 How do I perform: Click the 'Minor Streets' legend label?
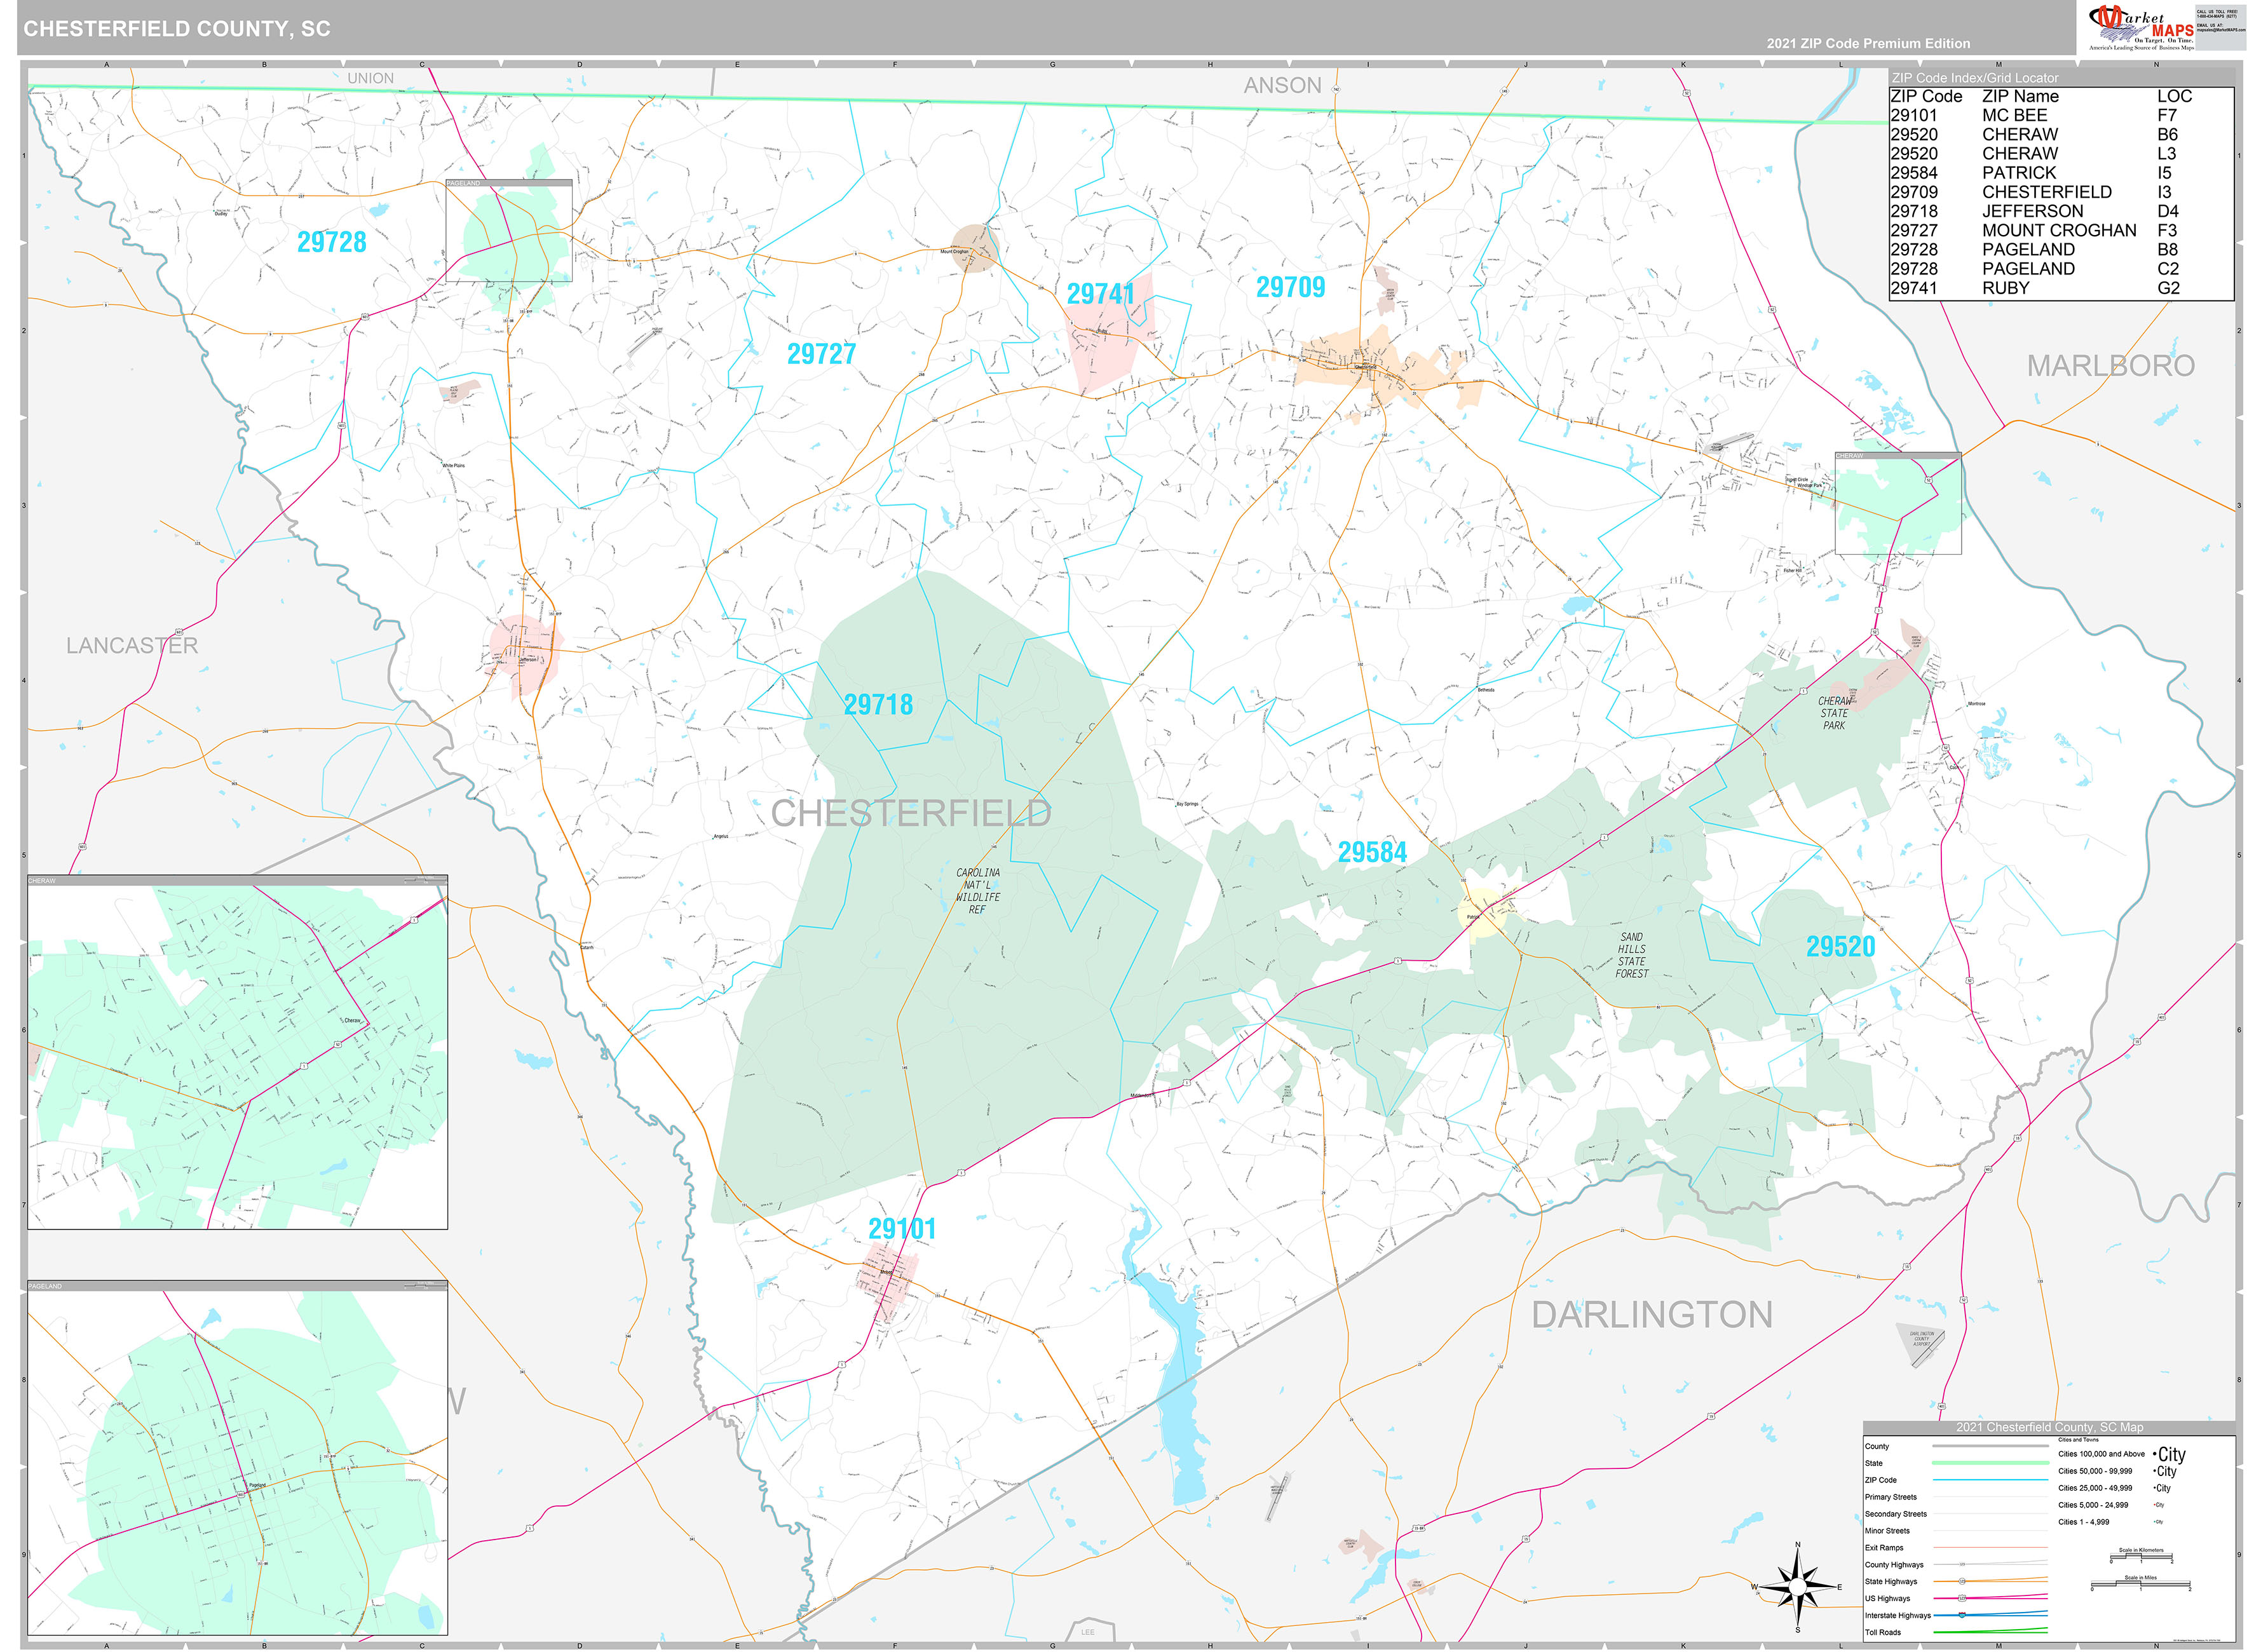tap(1887, 1531)
